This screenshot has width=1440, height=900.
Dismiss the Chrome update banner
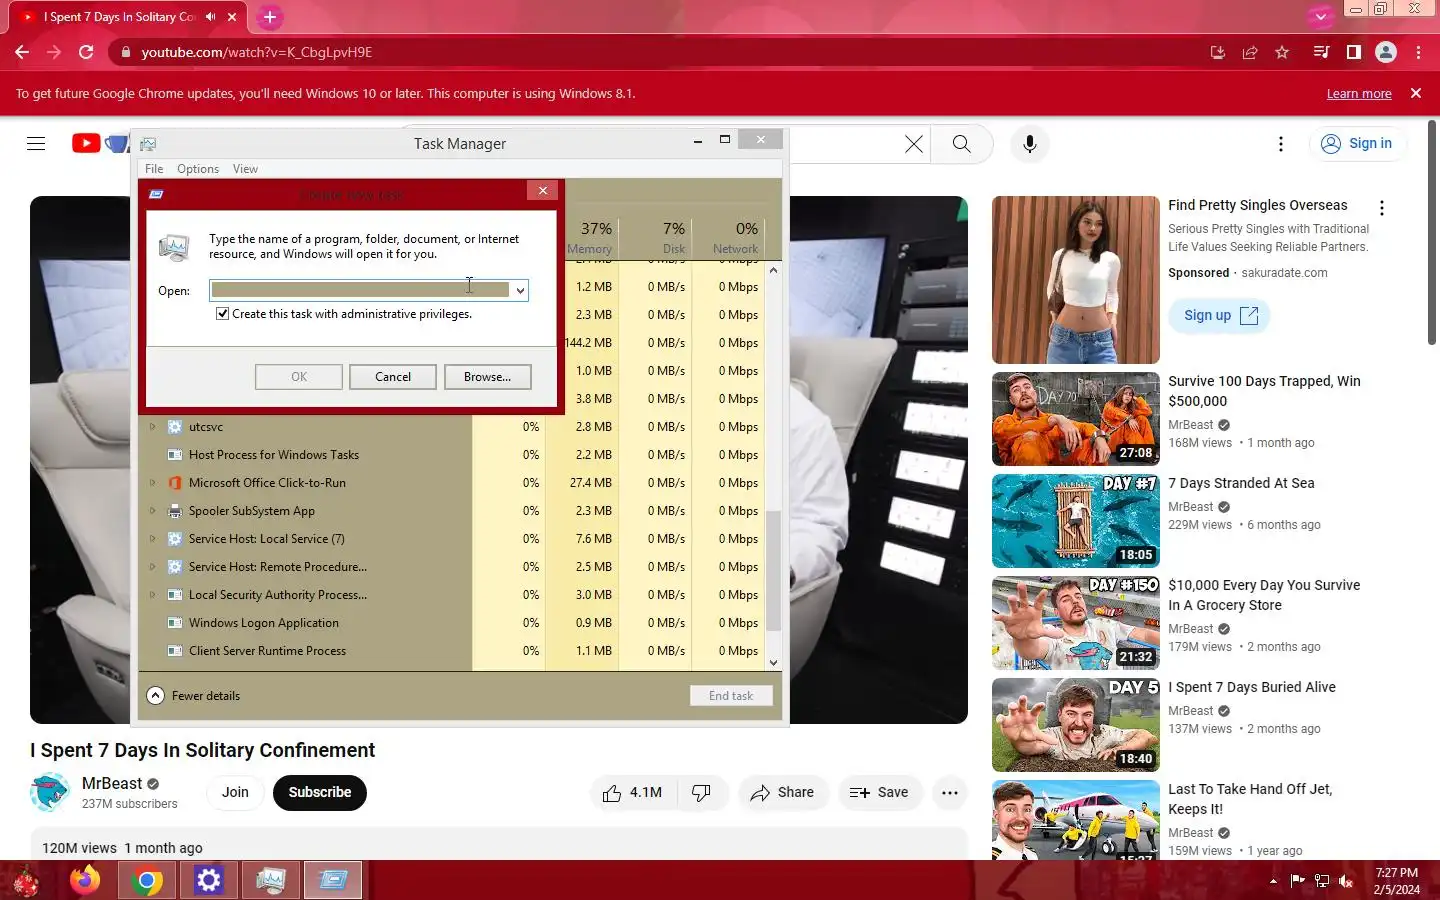pos(1415,93)
